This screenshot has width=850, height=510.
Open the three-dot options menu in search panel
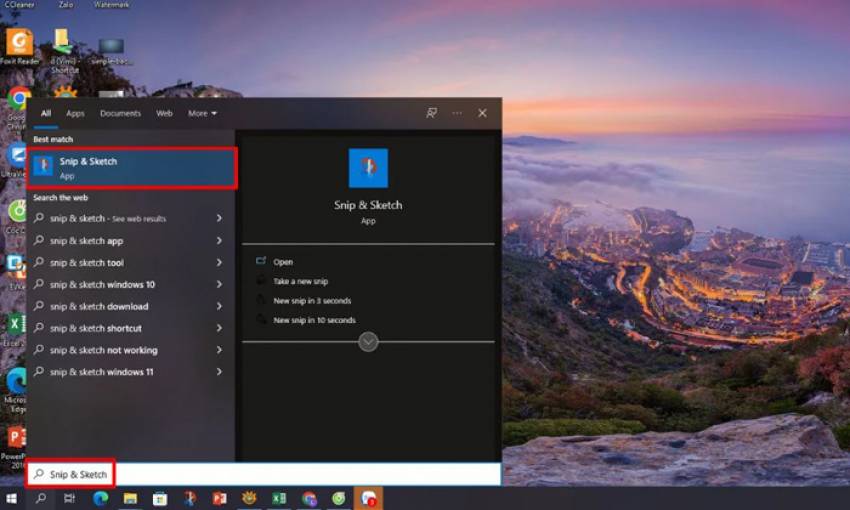[457, 113]
